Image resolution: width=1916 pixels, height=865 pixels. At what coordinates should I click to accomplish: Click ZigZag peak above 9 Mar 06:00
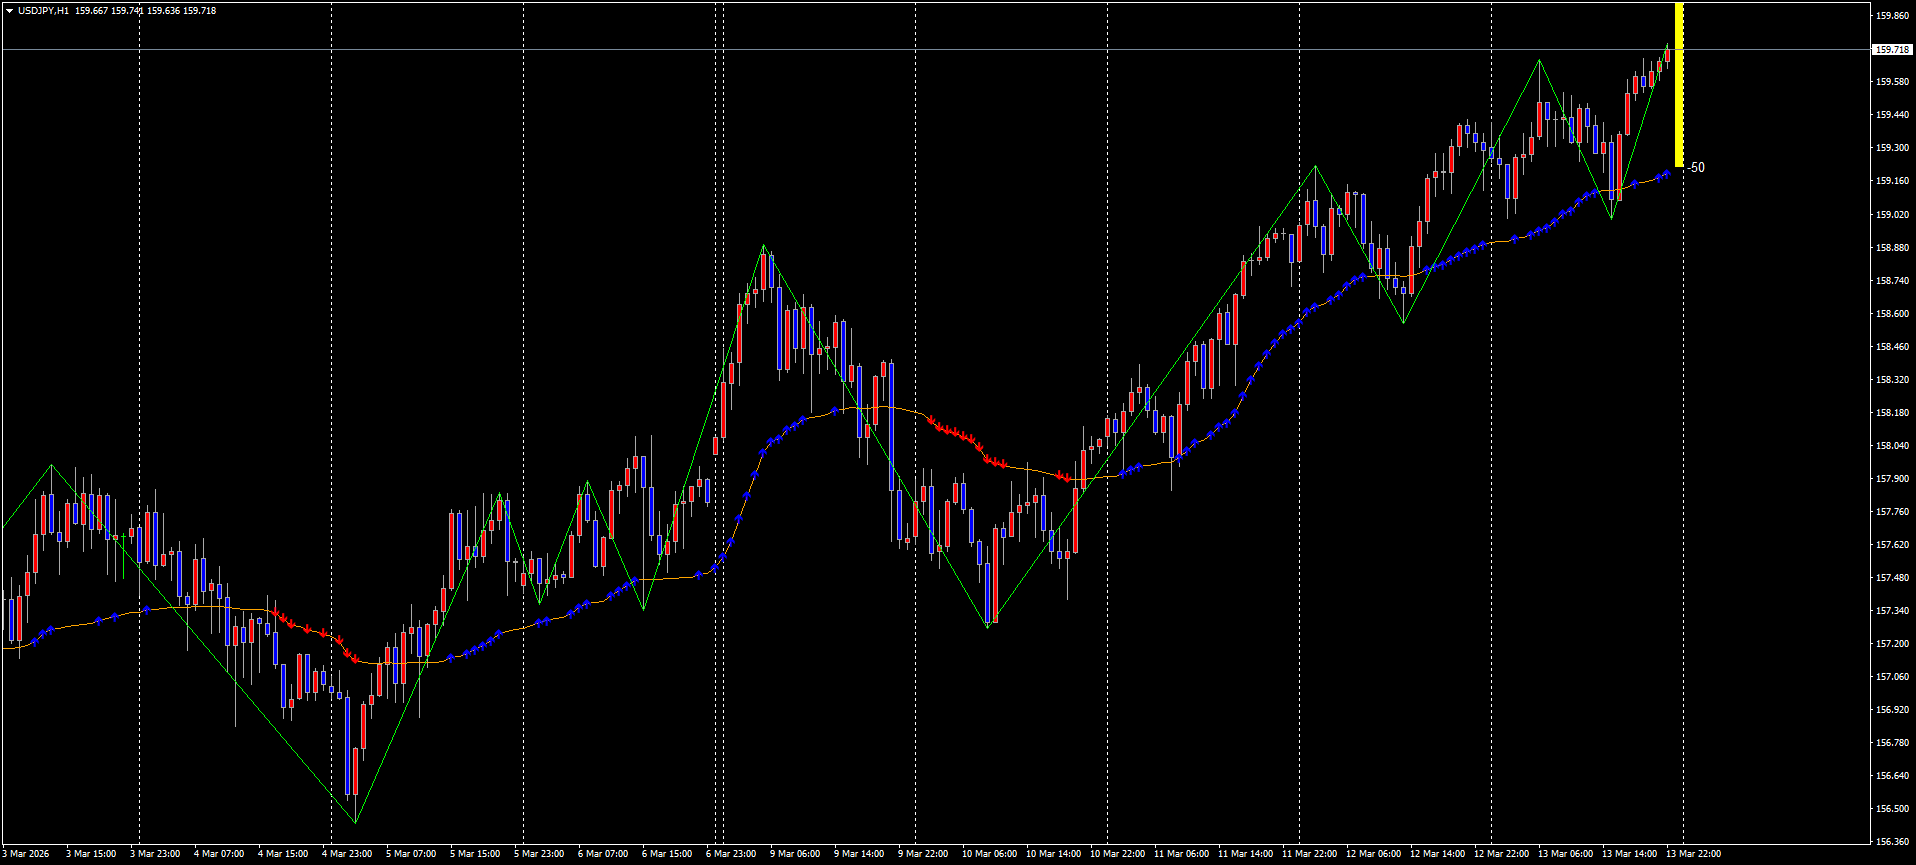(764, 245)
